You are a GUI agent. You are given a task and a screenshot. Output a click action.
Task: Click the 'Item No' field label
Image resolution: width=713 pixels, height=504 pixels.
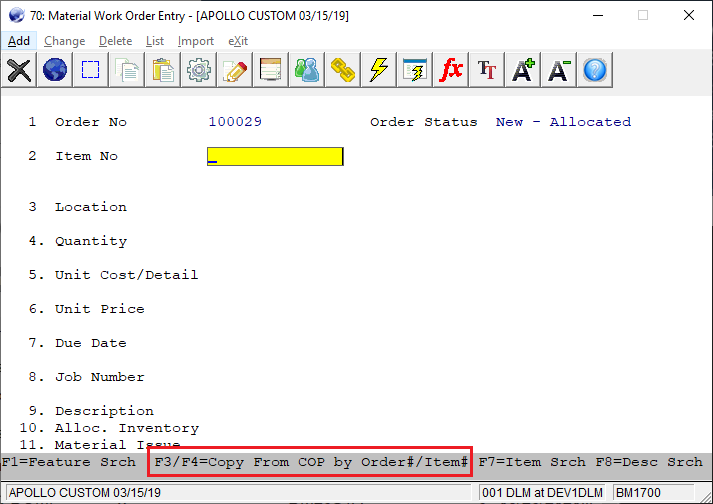coord(86,156)
